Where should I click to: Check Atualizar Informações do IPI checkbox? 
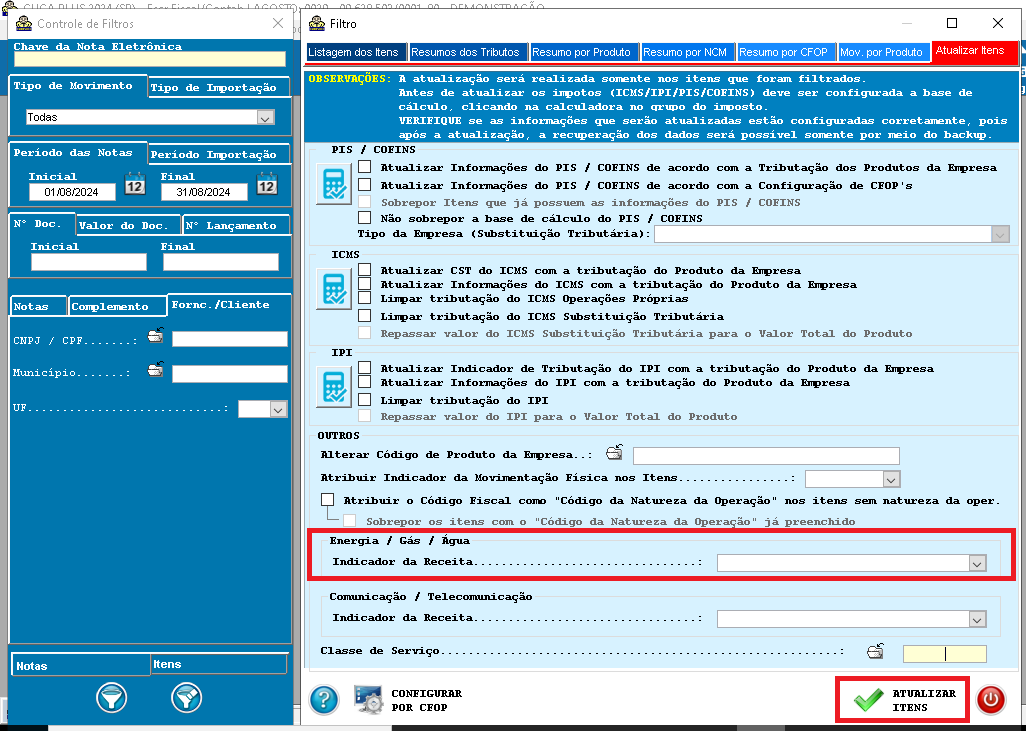tap(364, 382)
